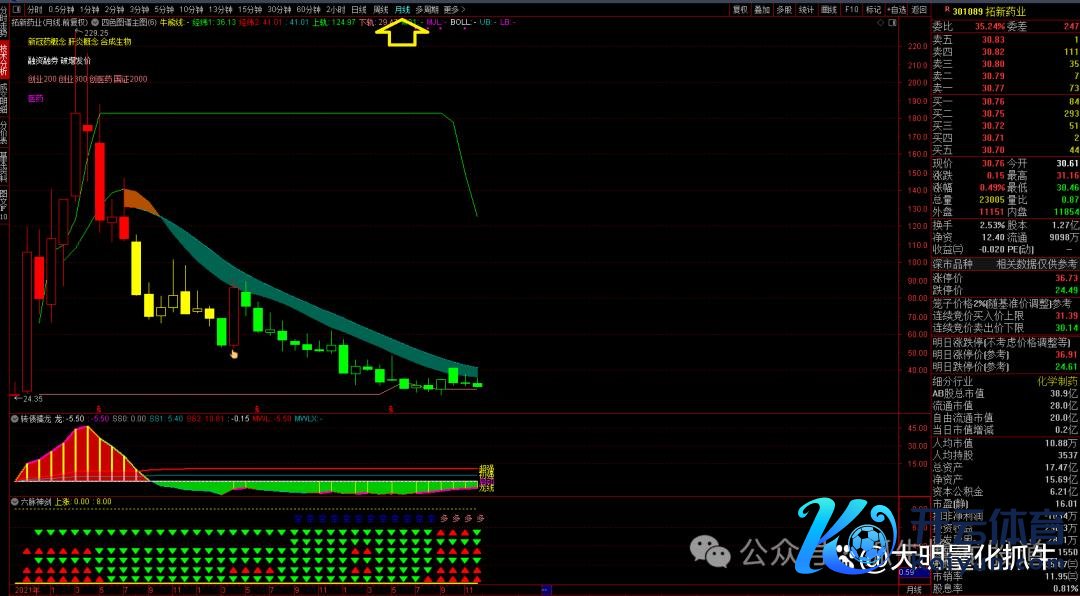The image size is (1080, 596).
Task: Switch to the 月线 monthly period tab
Action: coord(402,9)
